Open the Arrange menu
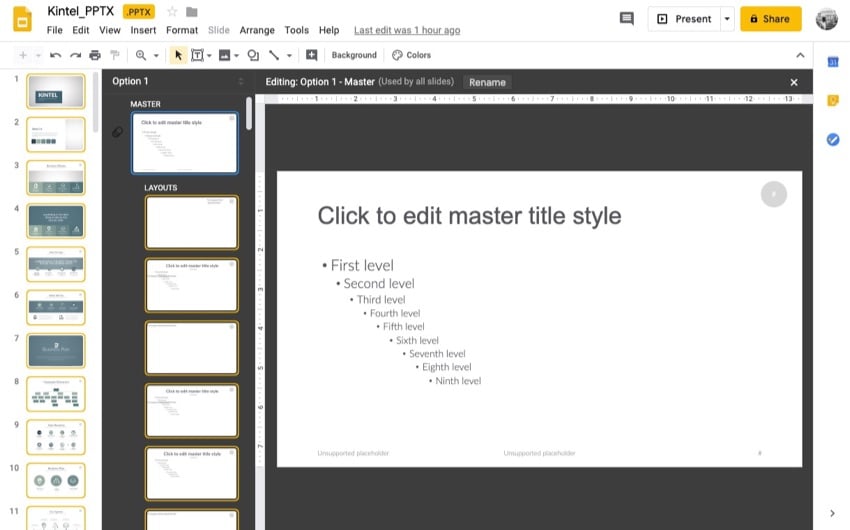 [257, 30]
